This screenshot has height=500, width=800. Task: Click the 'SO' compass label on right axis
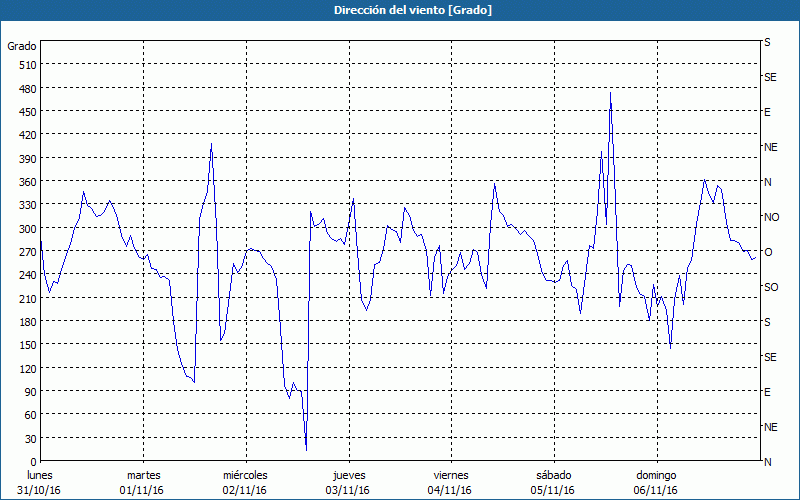(771, 287)
